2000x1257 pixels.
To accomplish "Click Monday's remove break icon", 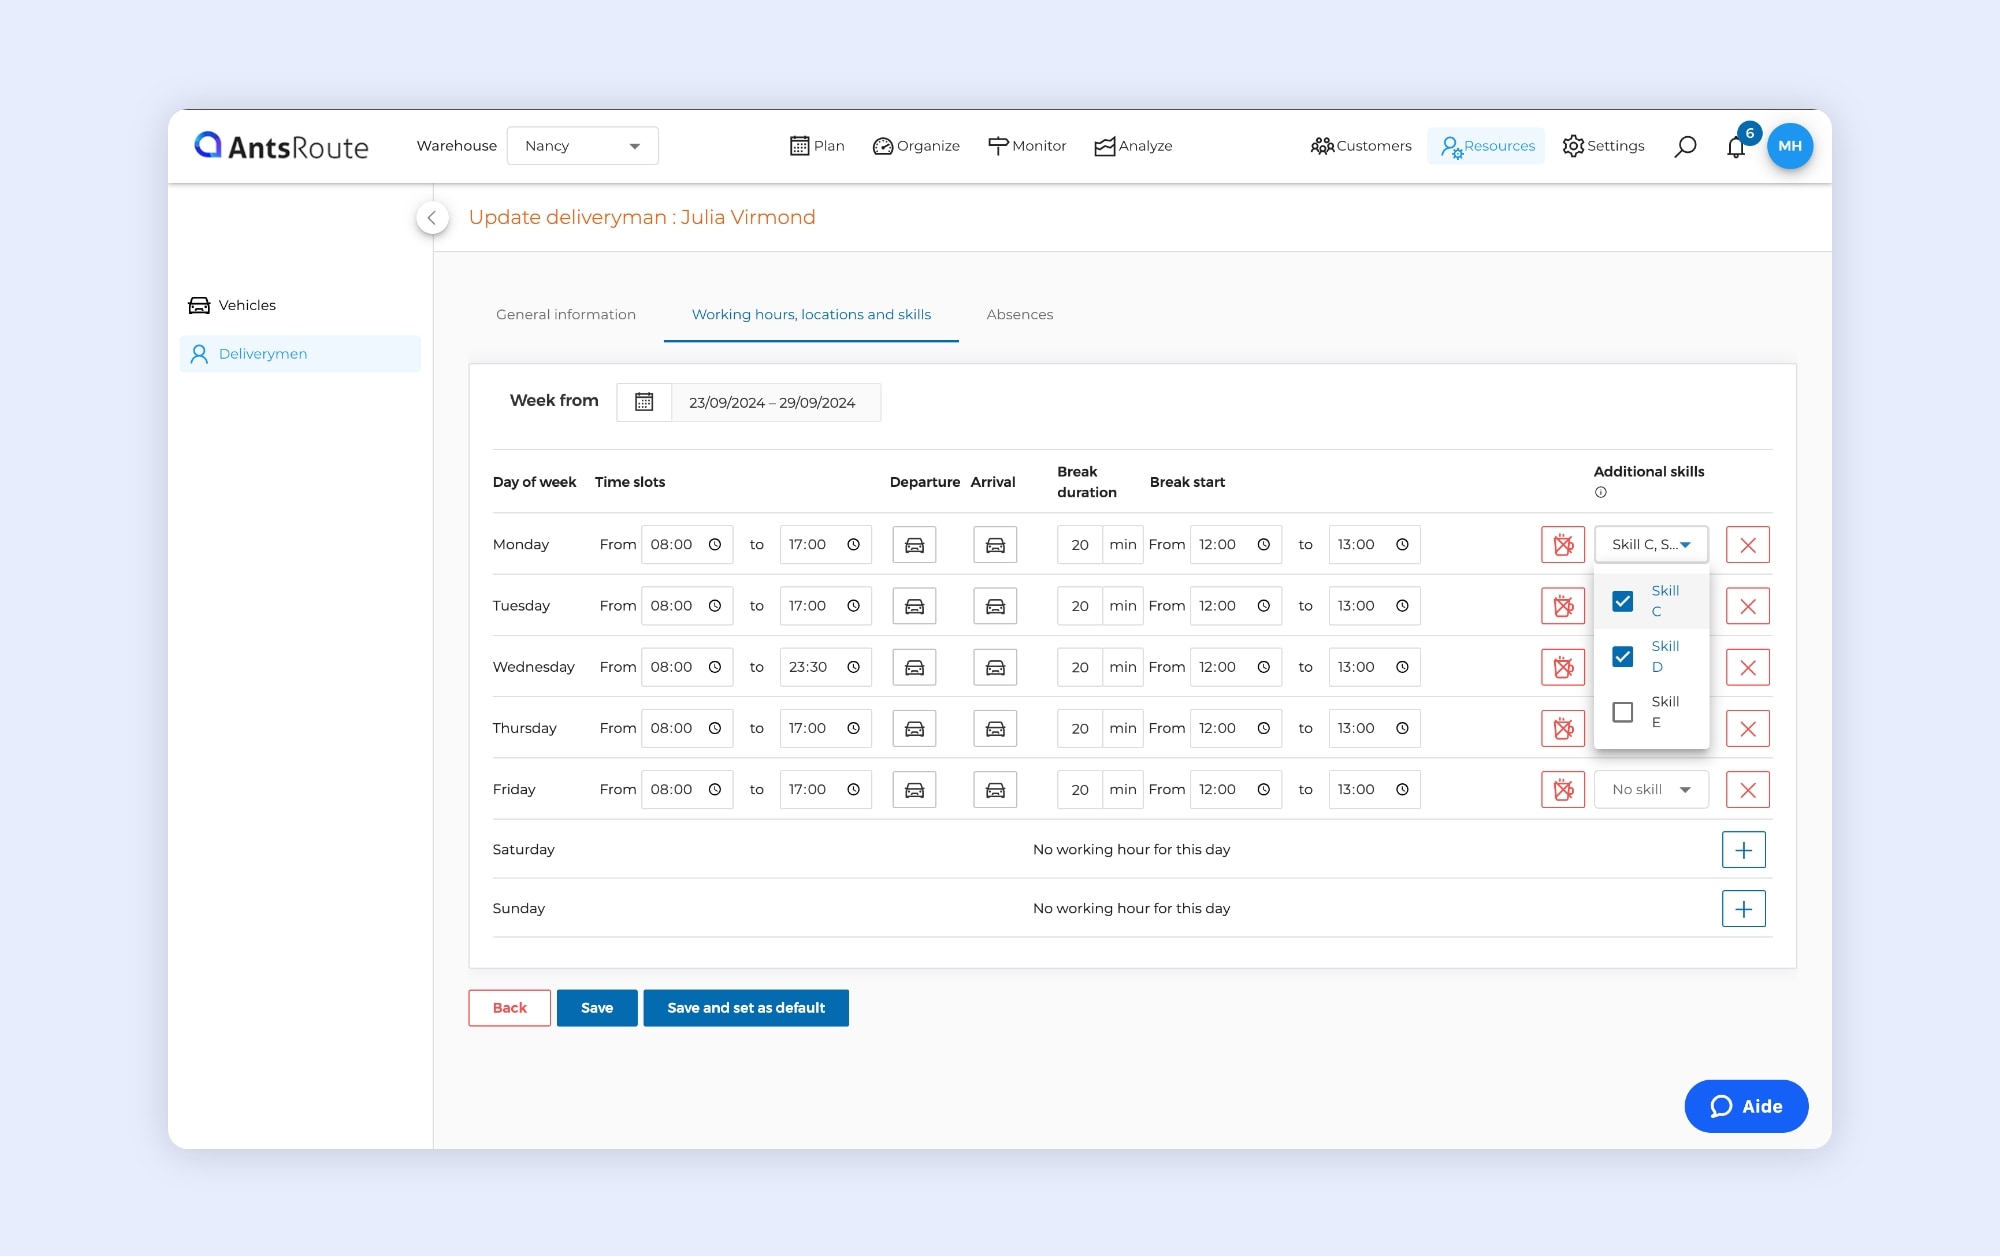I will coord(1562,545).
